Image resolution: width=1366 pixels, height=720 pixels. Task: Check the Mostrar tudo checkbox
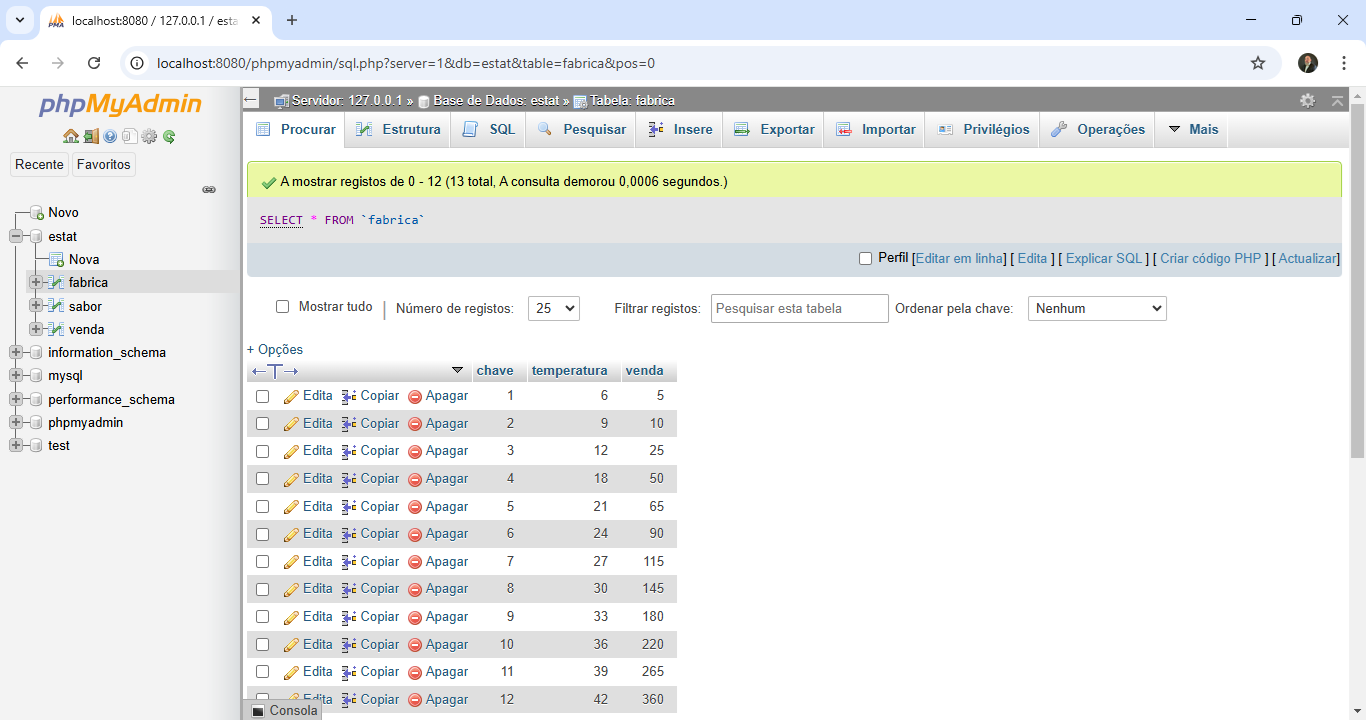pos(282,307)
